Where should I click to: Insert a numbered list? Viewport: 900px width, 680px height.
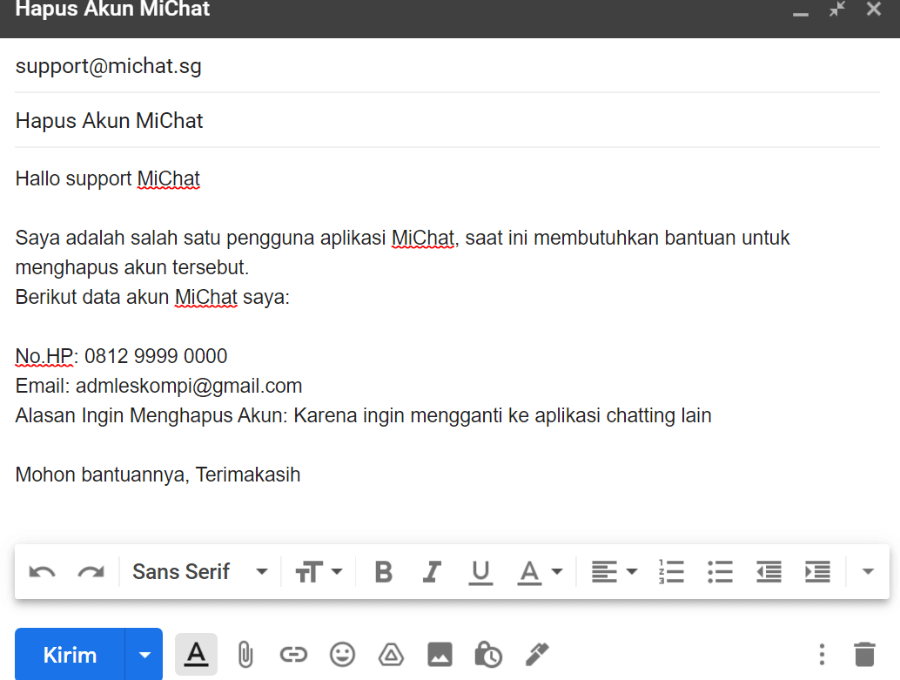pos(671,572)
